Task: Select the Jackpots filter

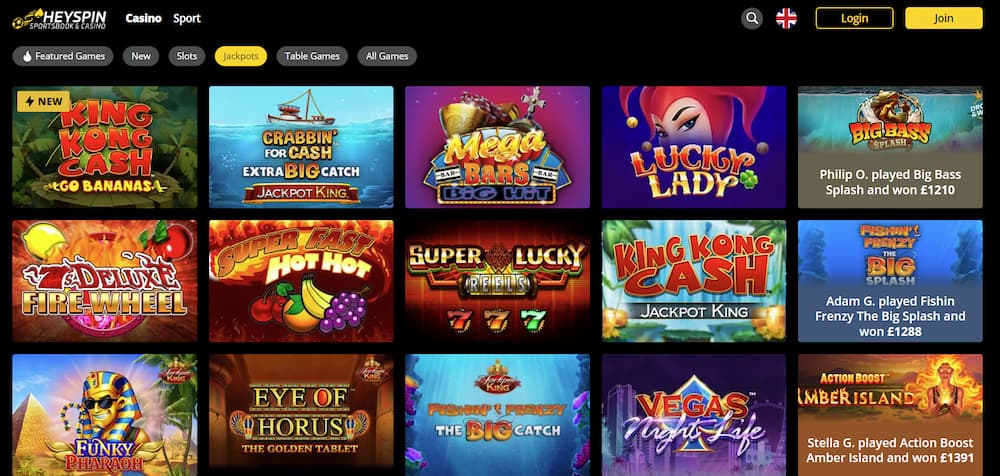Action: click(241, 56)
